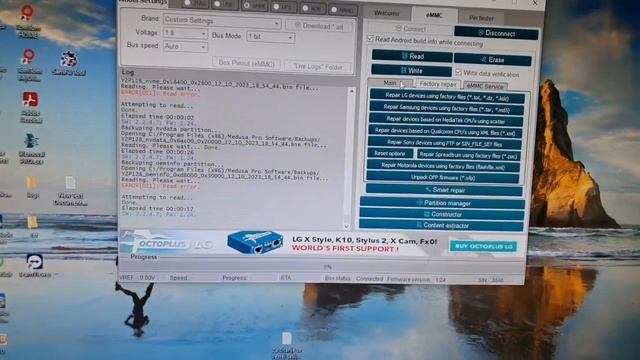The height and width of the screenshot is (360, 640).
Task: Click the greyed Connect button
Action: tap(411, 29)
